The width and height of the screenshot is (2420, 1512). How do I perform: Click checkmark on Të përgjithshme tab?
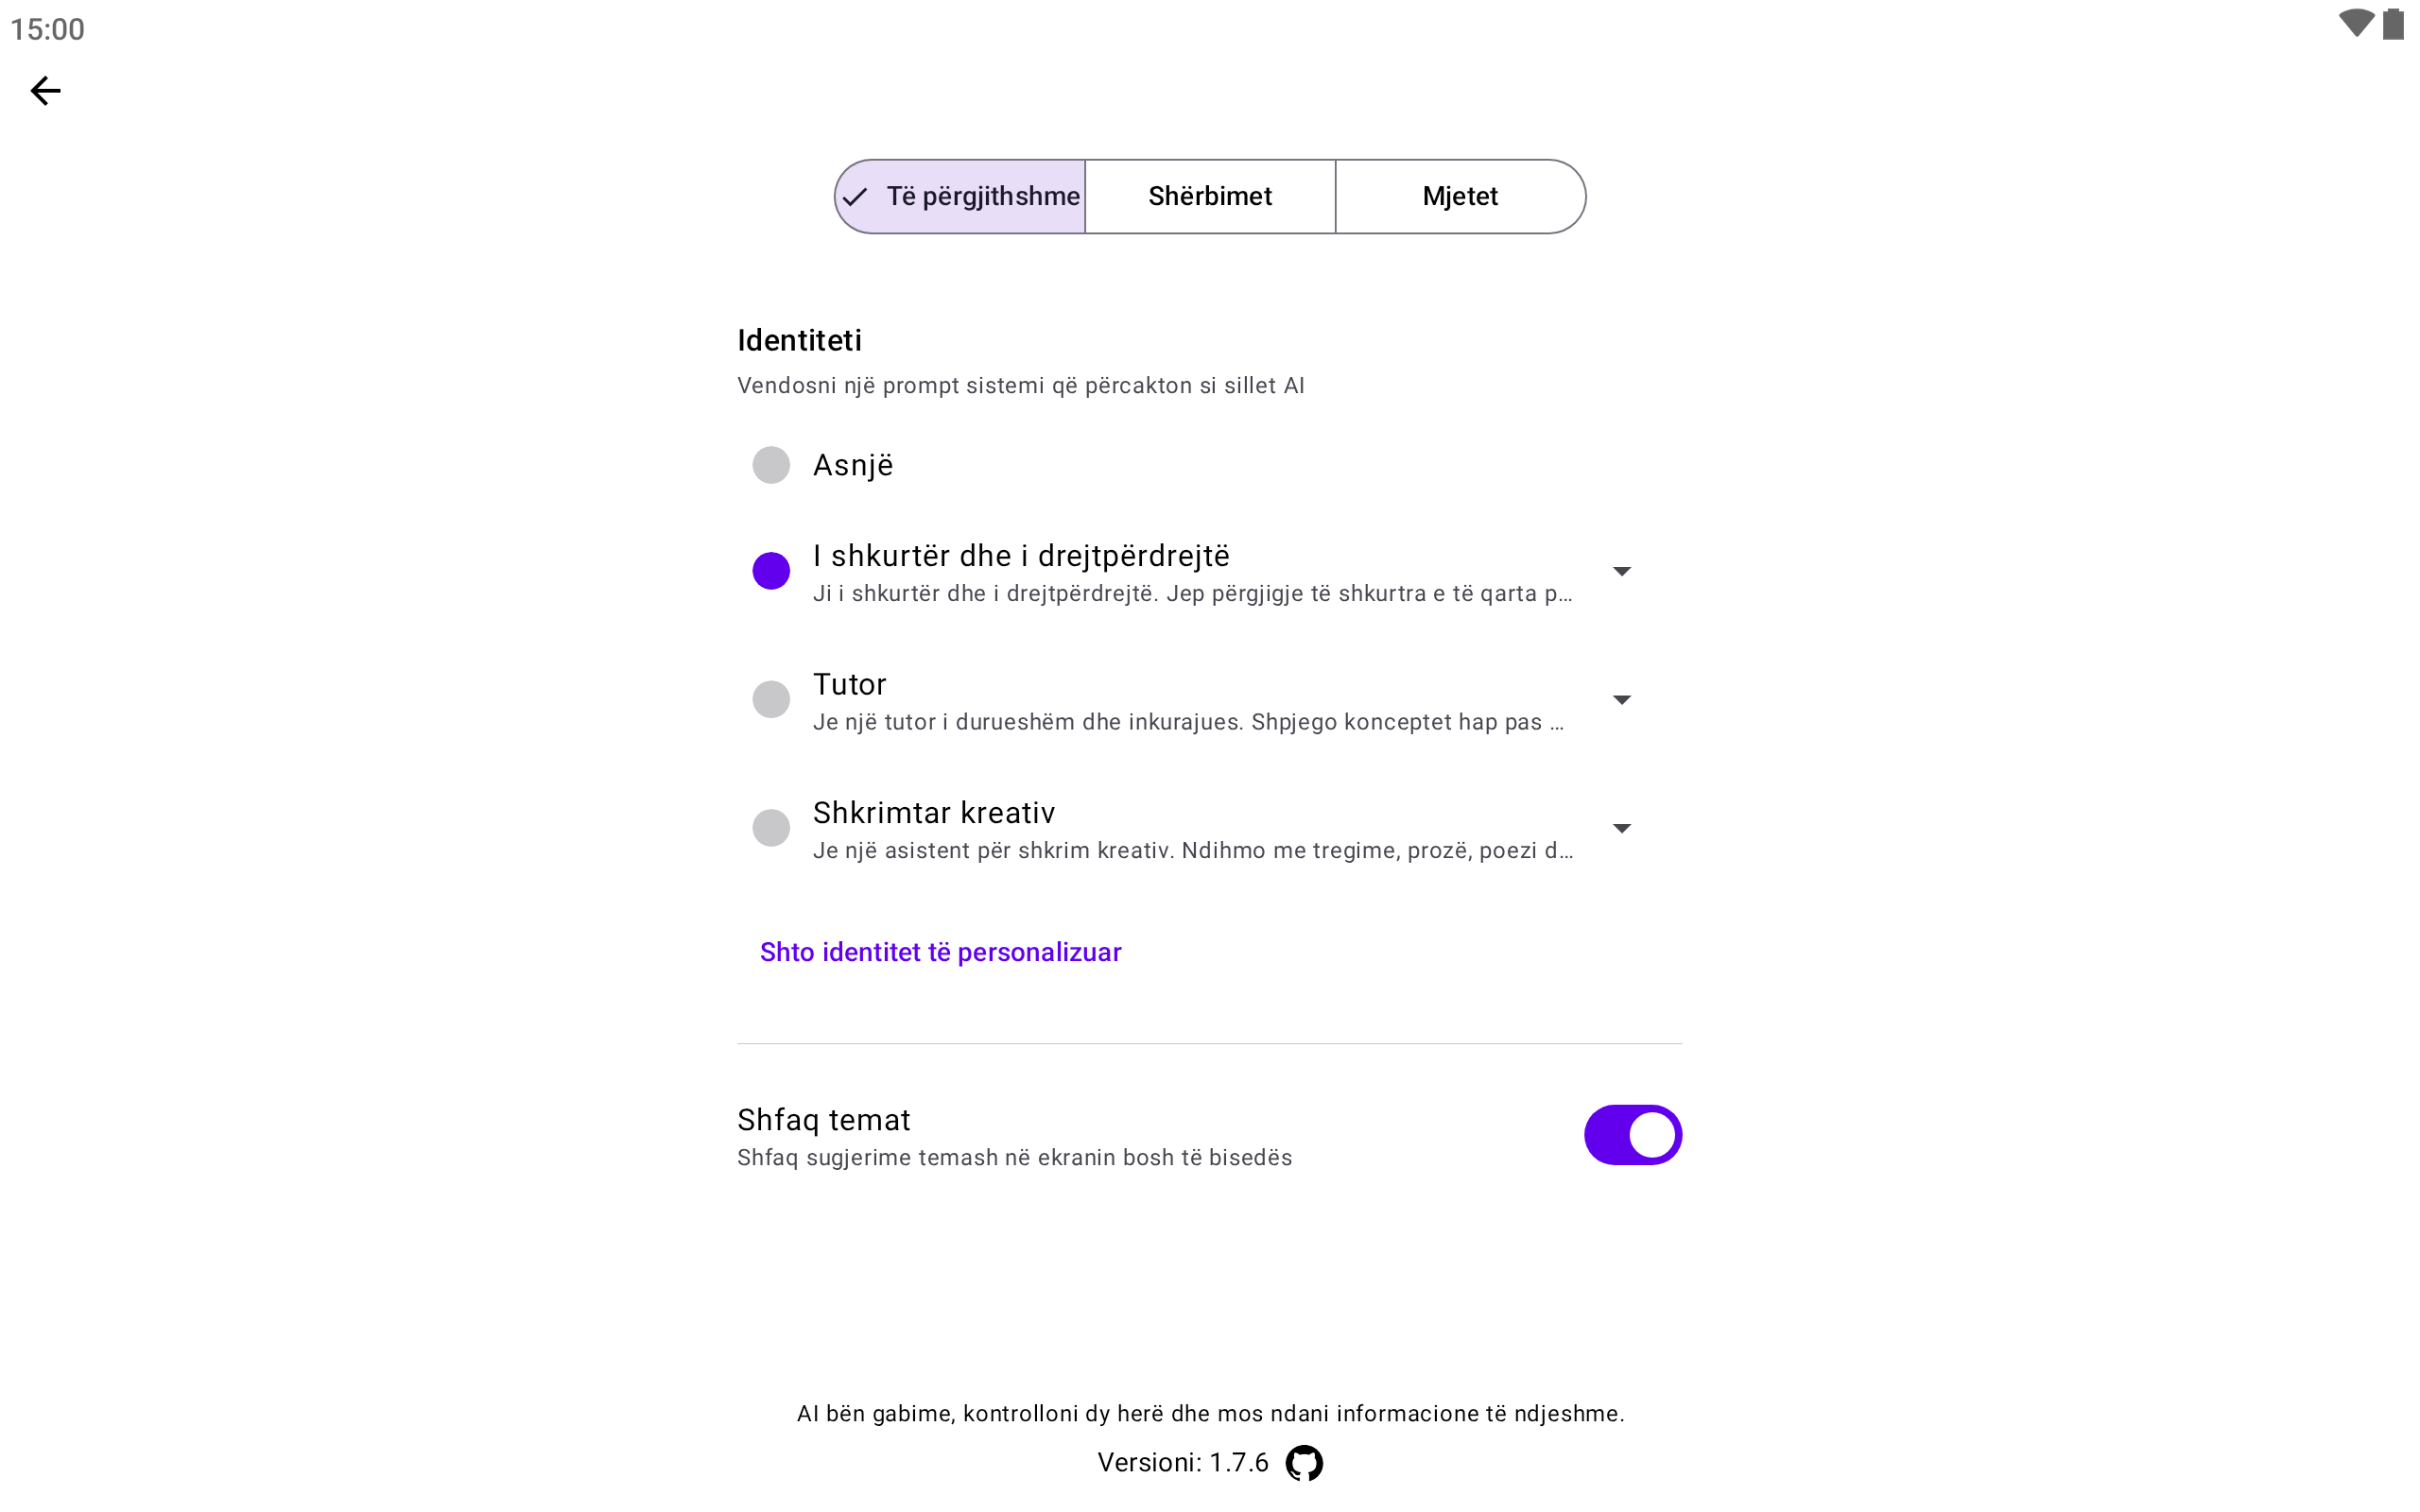(855, 197)
